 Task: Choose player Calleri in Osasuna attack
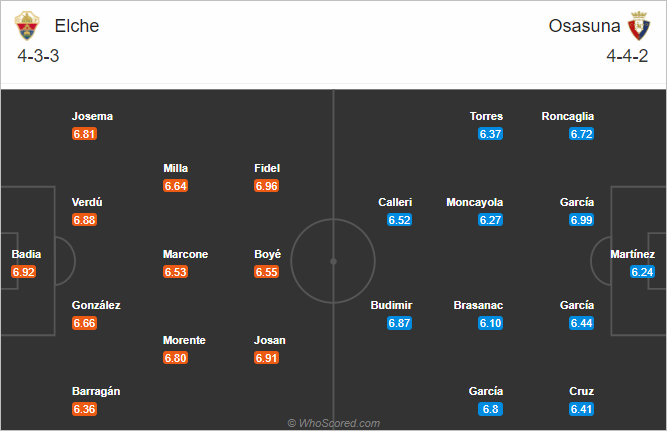(x=395, y=202)
